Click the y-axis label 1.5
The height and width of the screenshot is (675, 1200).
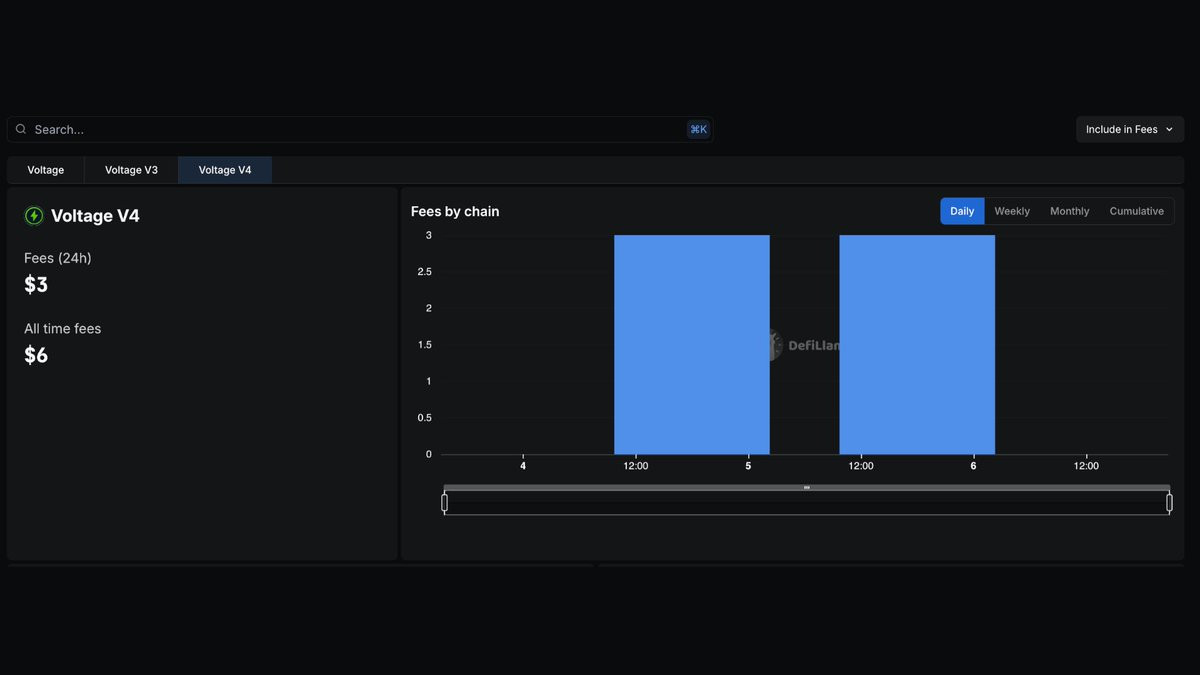pyautogui.click(x=425, y=345)
